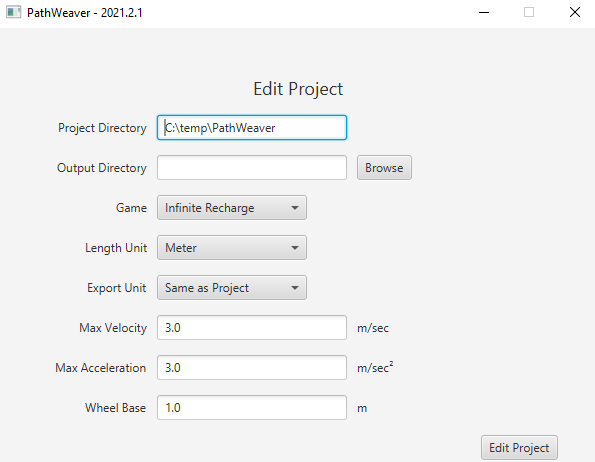Click the m/sec unit next to Max Velocity
The image size is (595, 462).
[x=373, y=328]
